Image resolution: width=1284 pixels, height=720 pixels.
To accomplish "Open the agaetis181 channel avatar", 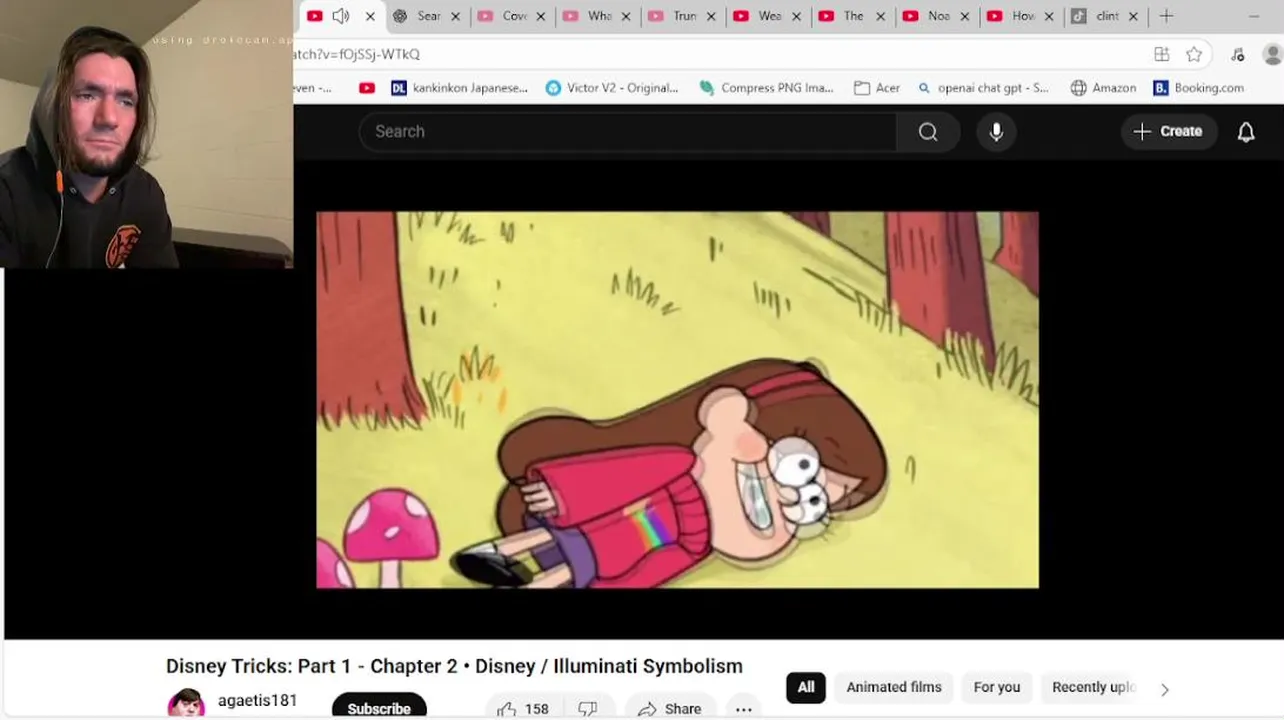I will click(x=186, y=704).
